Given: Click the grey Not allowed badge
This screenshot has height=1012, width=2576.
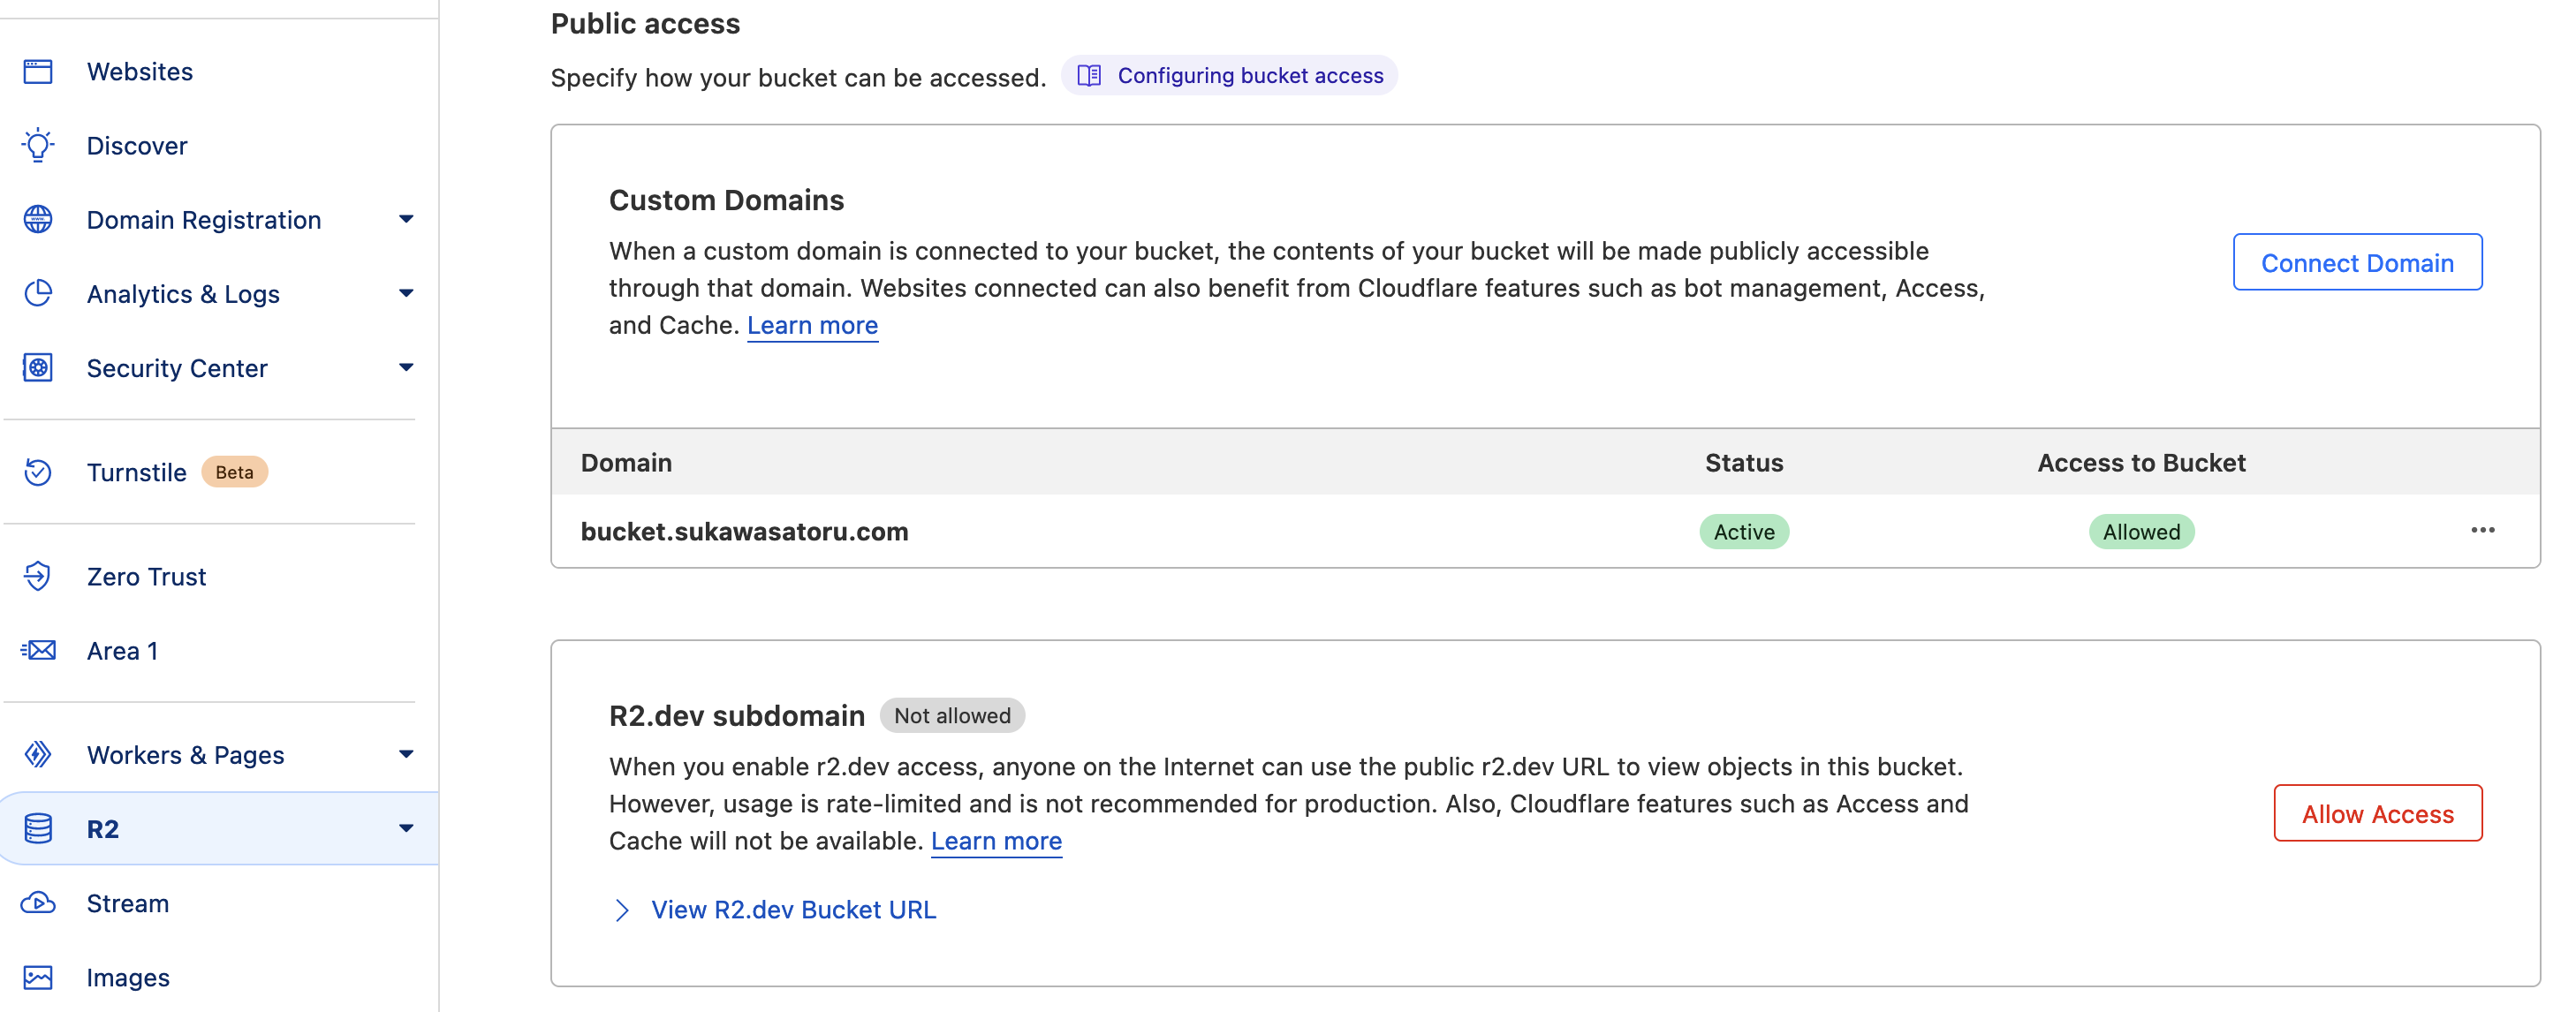Looking at the screenshot, I should [952, 715].
